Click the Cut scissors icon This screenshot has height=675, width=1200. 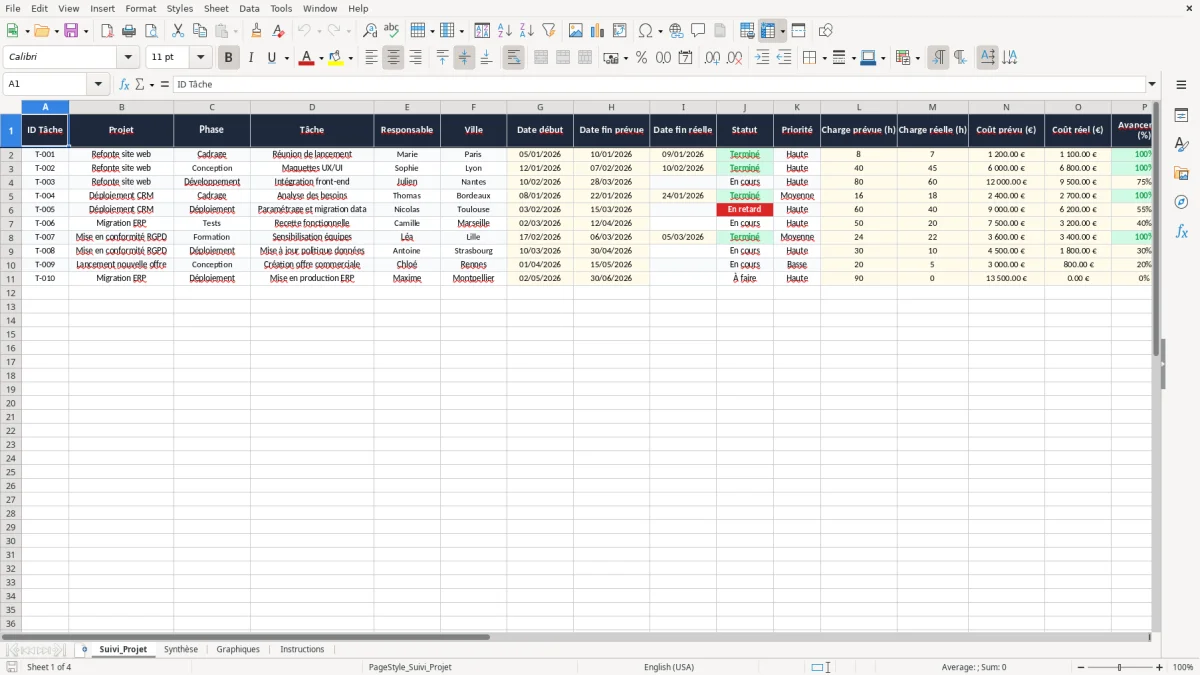(178, 31)
